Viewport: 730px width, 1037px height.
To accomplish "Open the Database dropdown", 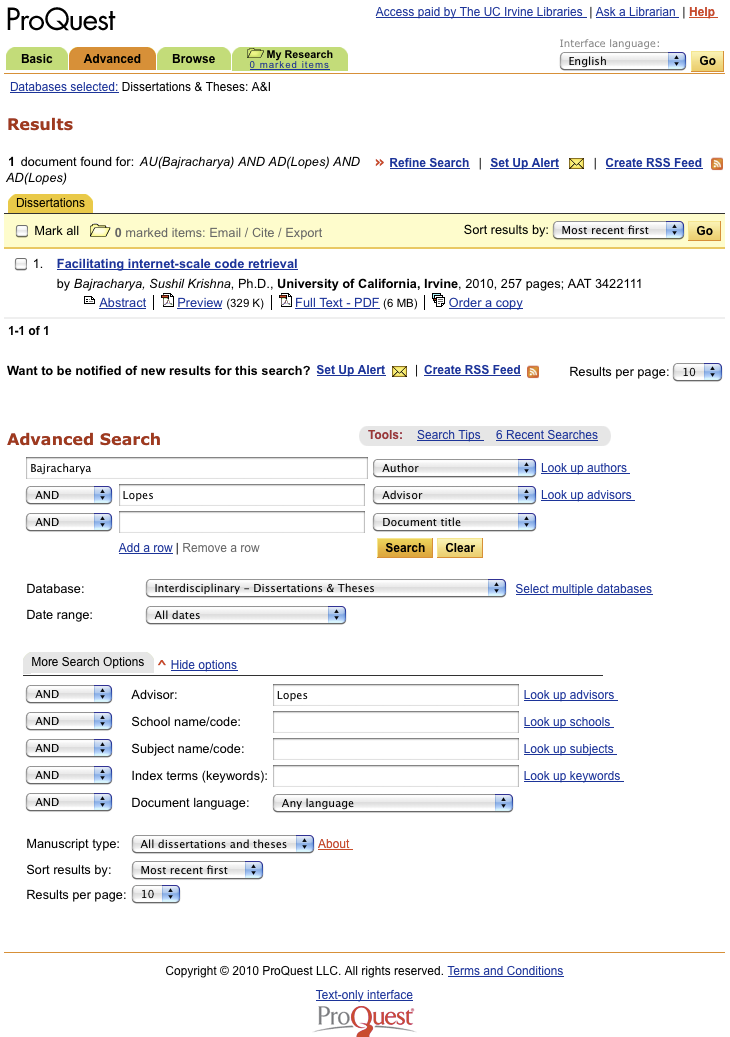I will [x=325, y=588].
